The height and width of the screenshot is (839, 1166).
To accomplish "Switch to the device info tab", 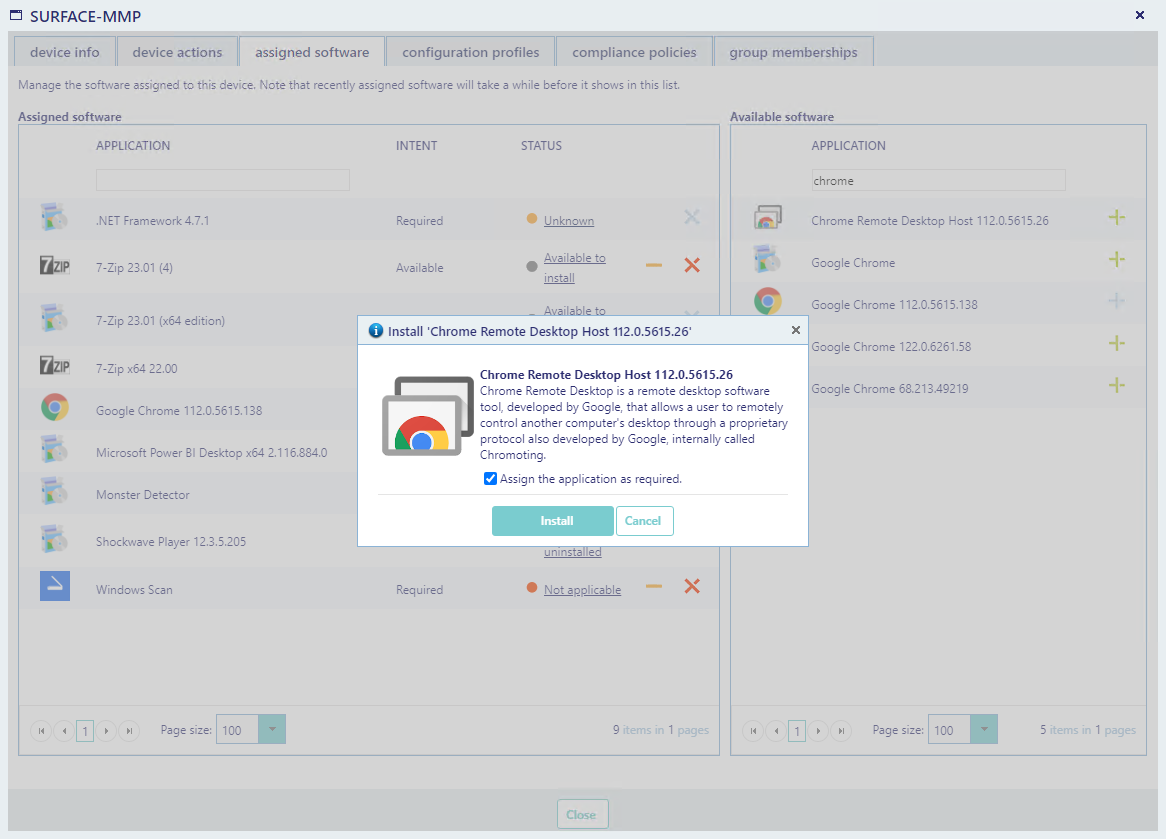I will click(65, 52).
